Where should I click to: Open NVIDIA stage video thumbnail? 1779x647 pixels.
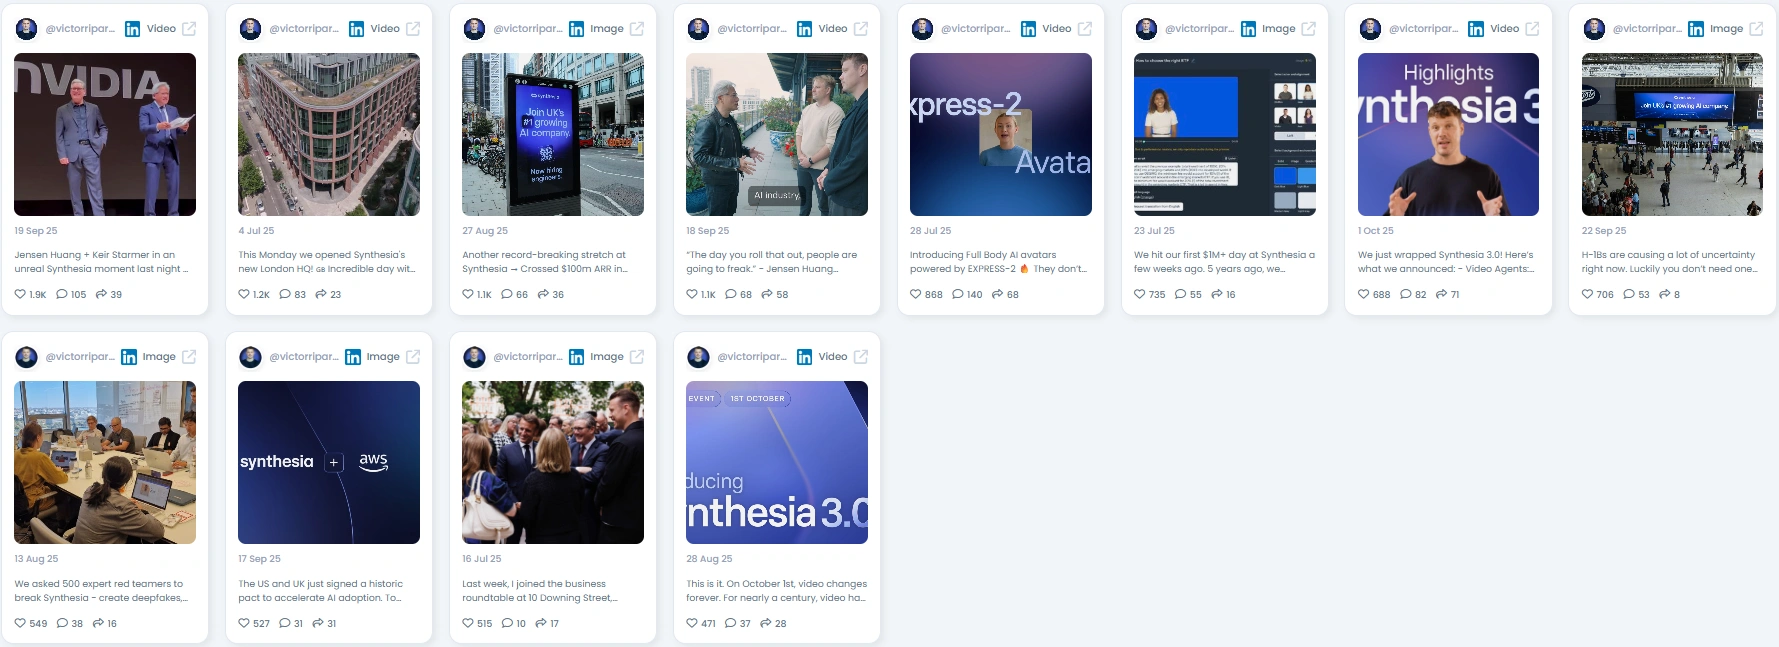click(105, 134)
